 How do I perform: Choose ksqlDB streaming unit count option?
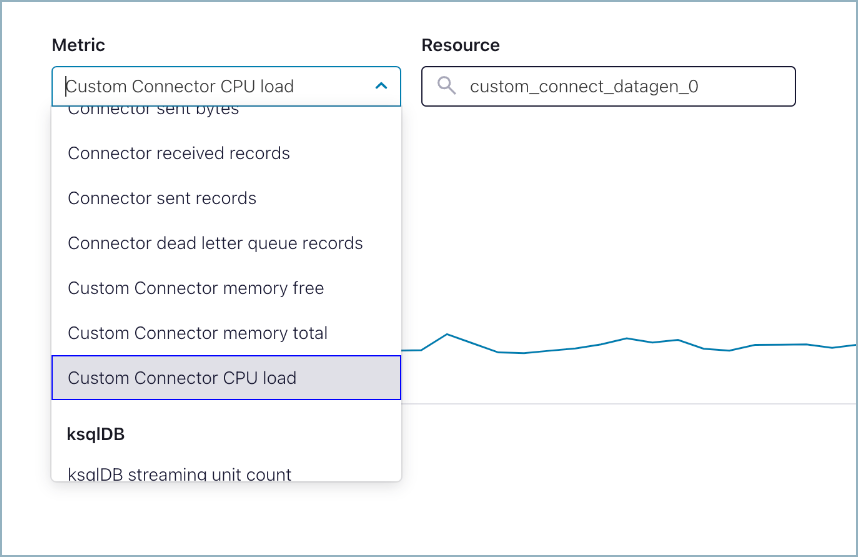(x=180, y=473)
